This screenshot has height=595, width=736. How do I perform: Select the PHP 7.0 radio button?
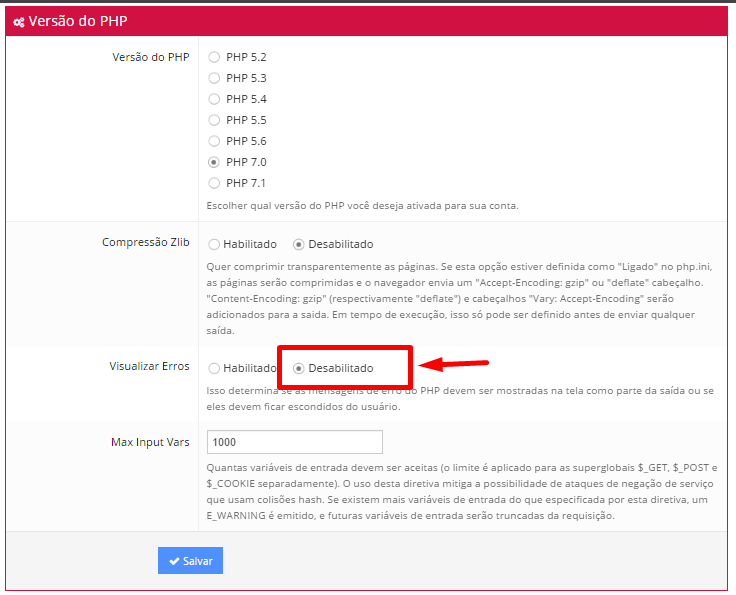[214, 162]
